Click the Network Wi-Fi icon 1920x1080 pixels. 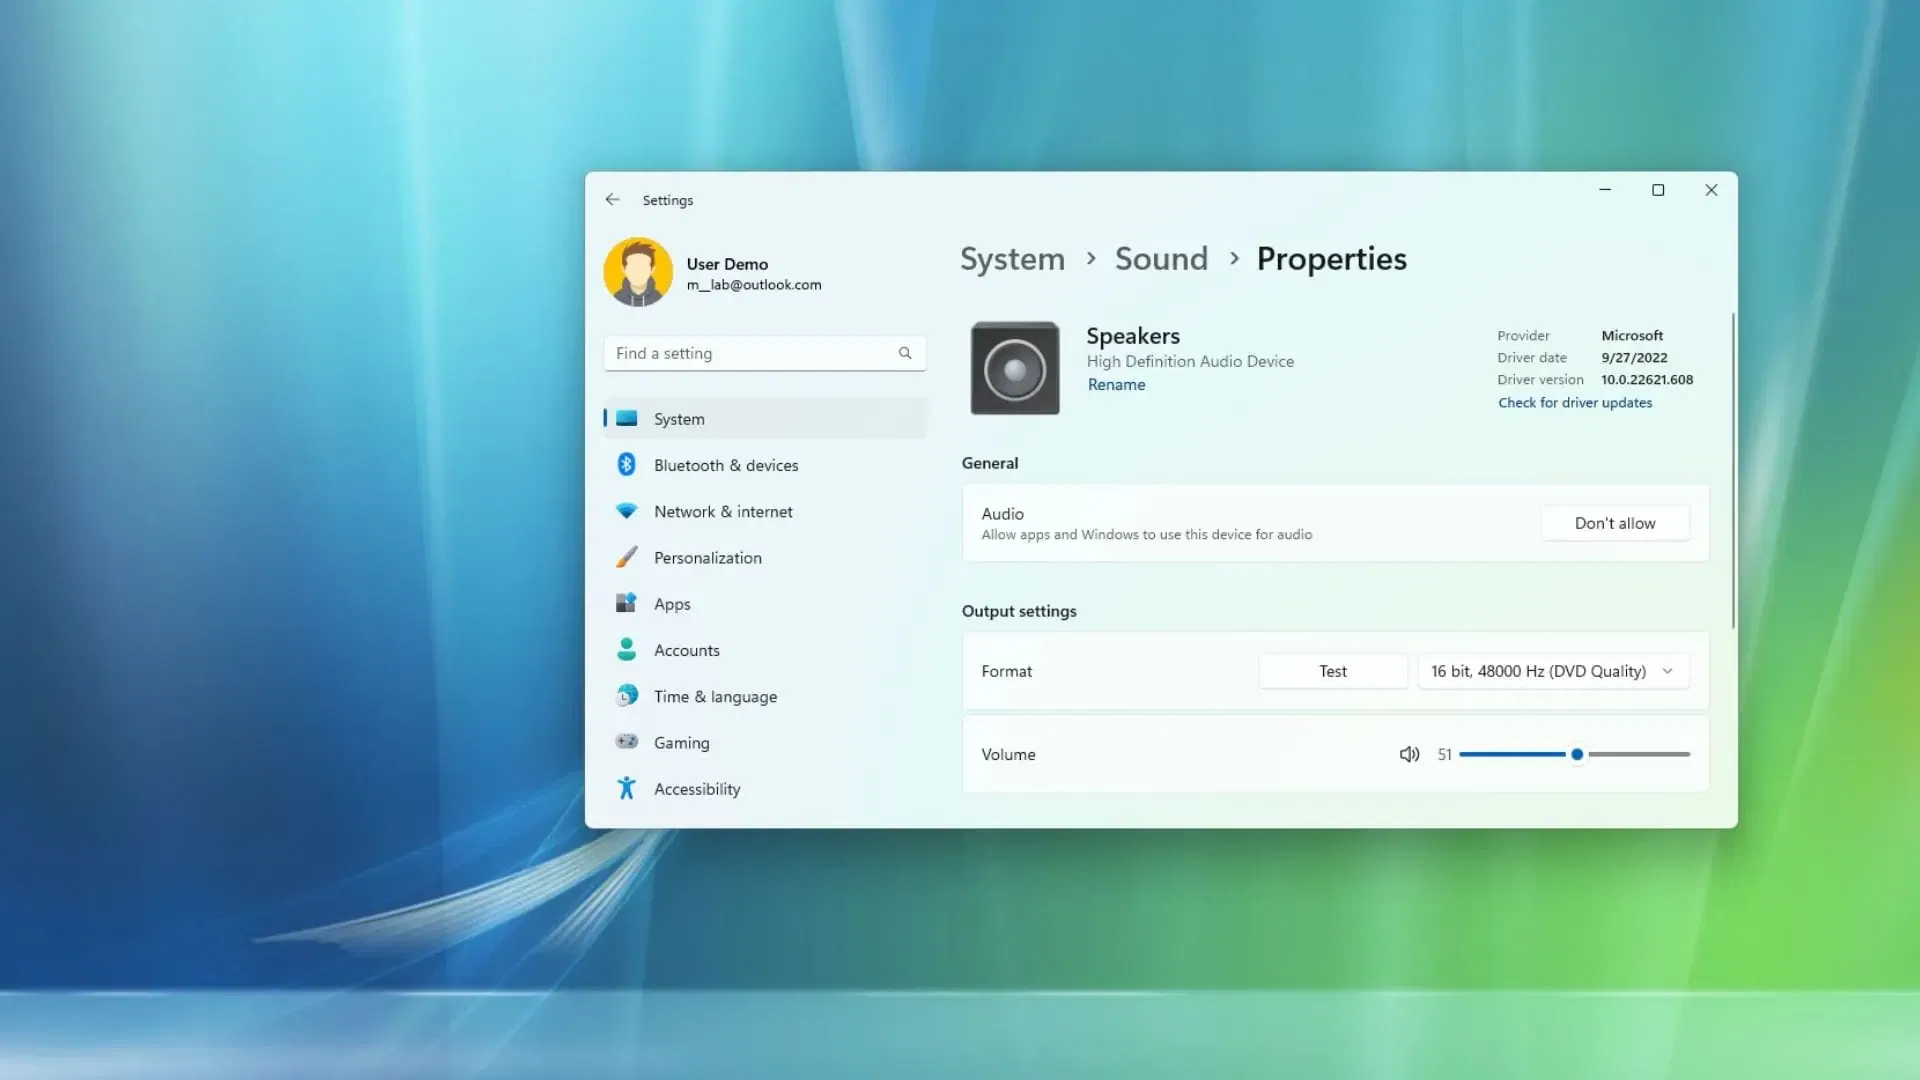(626, 511)
